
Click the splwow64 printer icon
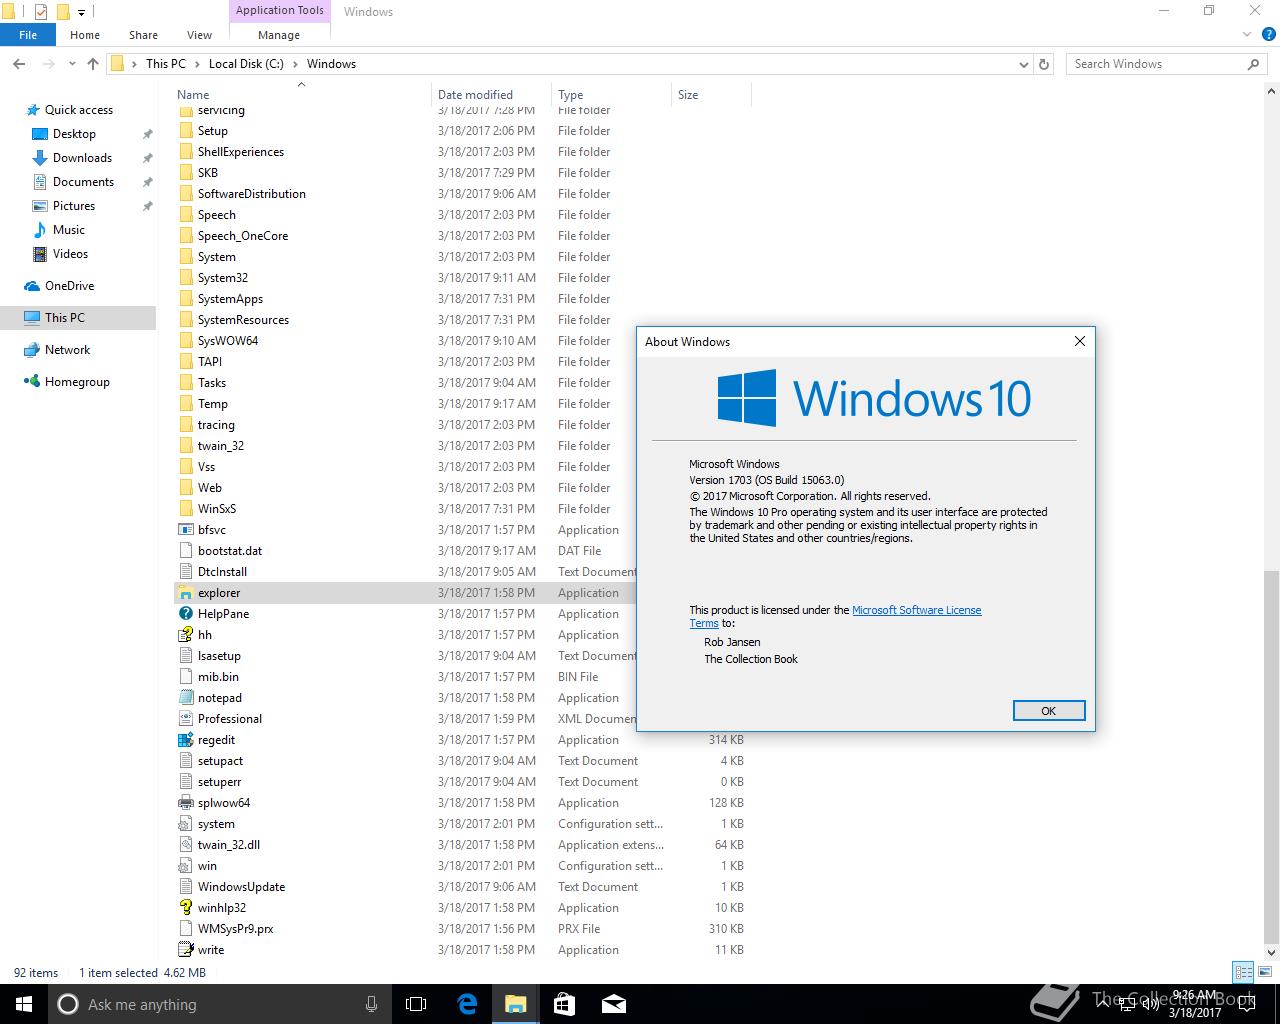(x=185, y=803)
